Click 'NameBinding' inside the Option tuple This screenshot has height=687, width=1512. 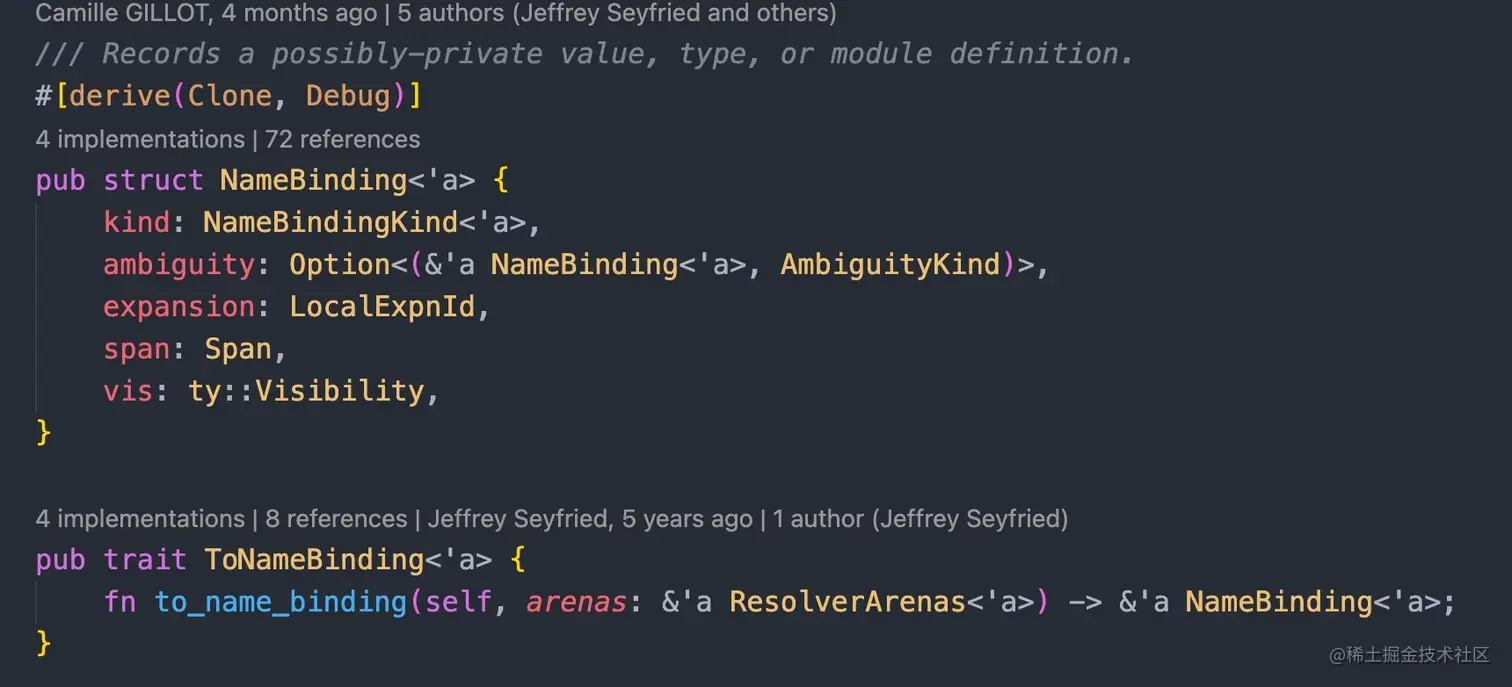click(x=585, y=264)
